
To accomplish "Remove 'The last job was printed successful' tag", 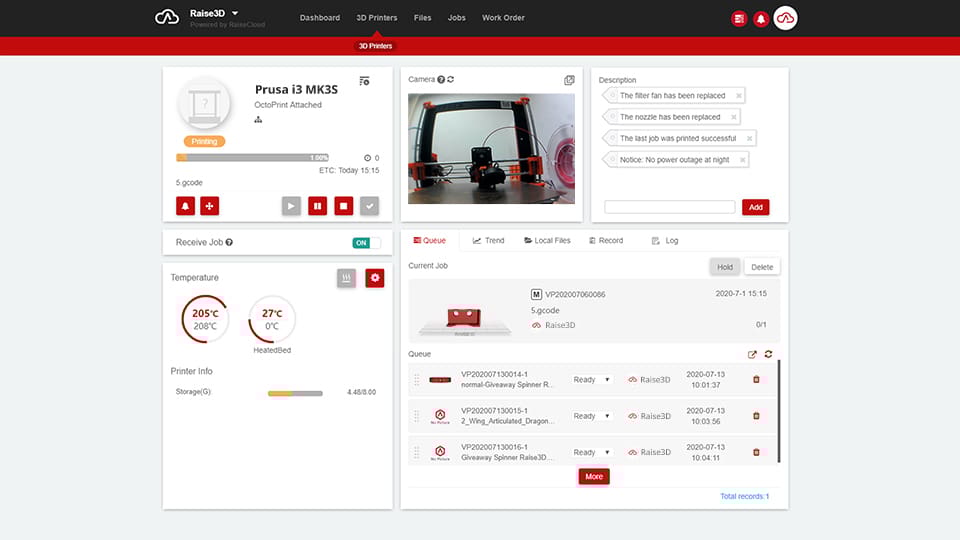I will point(749,138).
